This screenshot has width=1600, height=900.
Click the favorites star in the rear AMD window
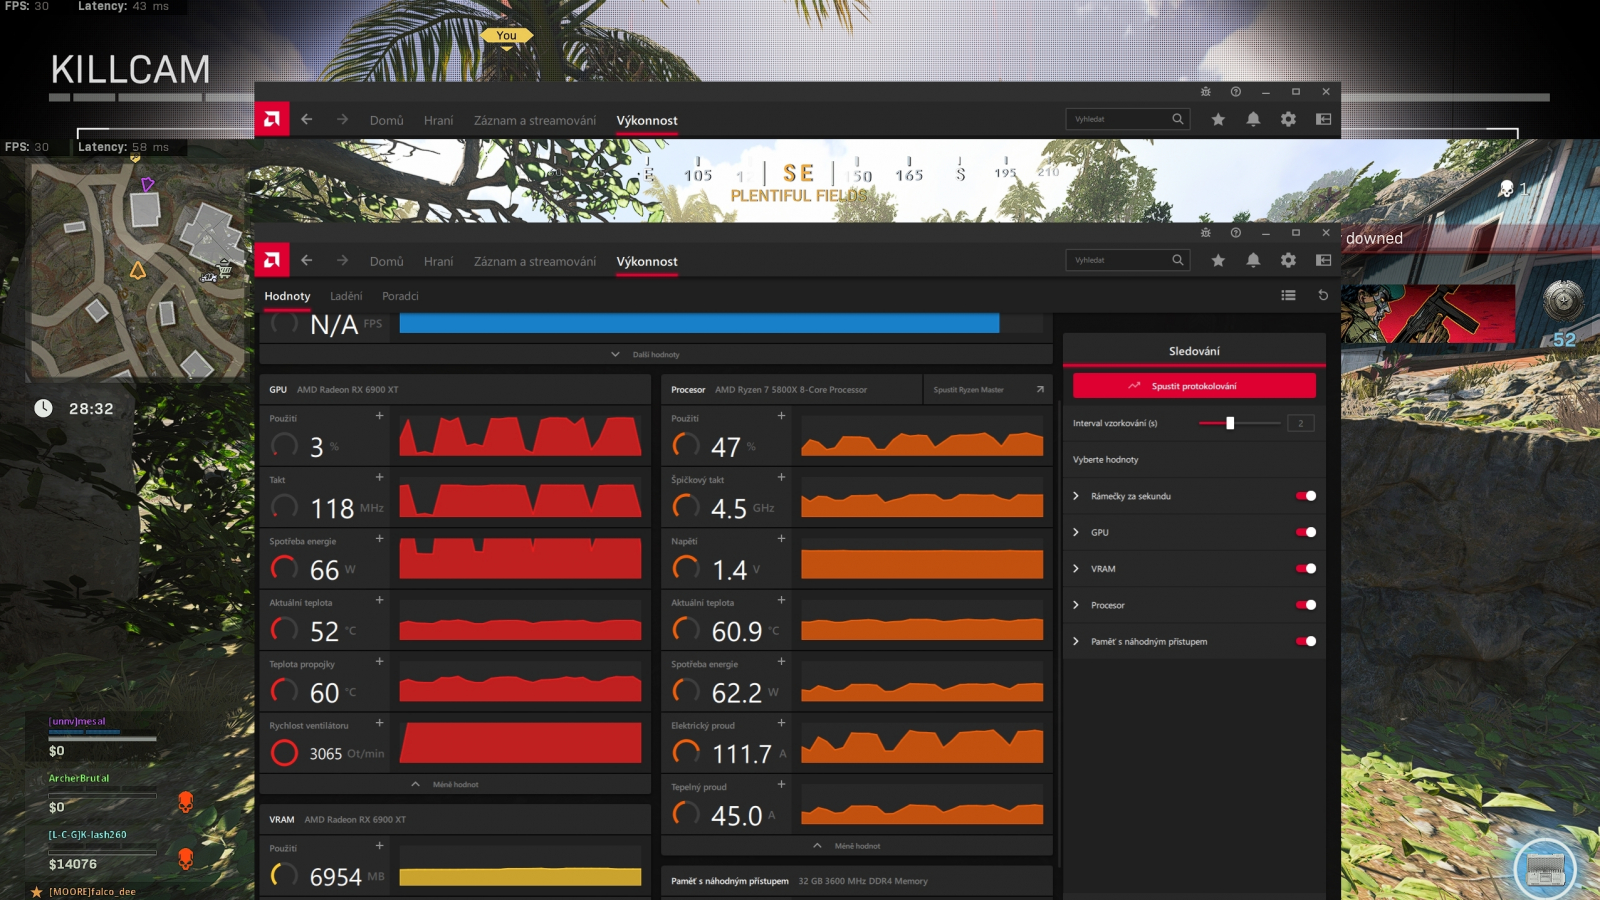[1218, 119]
